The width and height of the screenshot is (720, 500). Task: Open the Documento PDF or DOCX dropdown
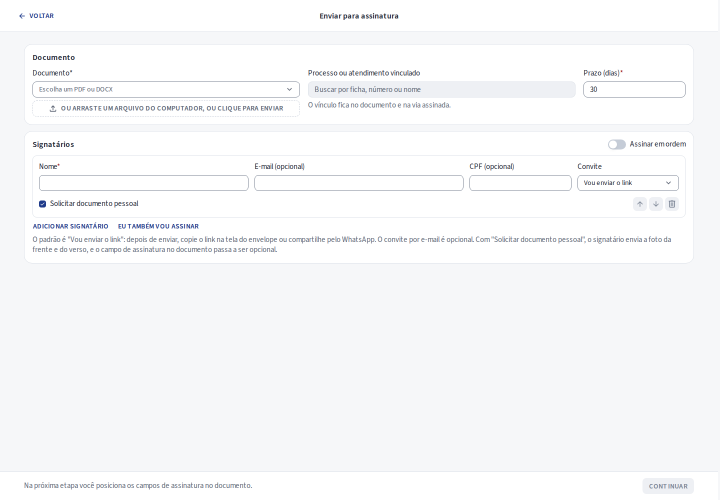click(x=166, y=90)
